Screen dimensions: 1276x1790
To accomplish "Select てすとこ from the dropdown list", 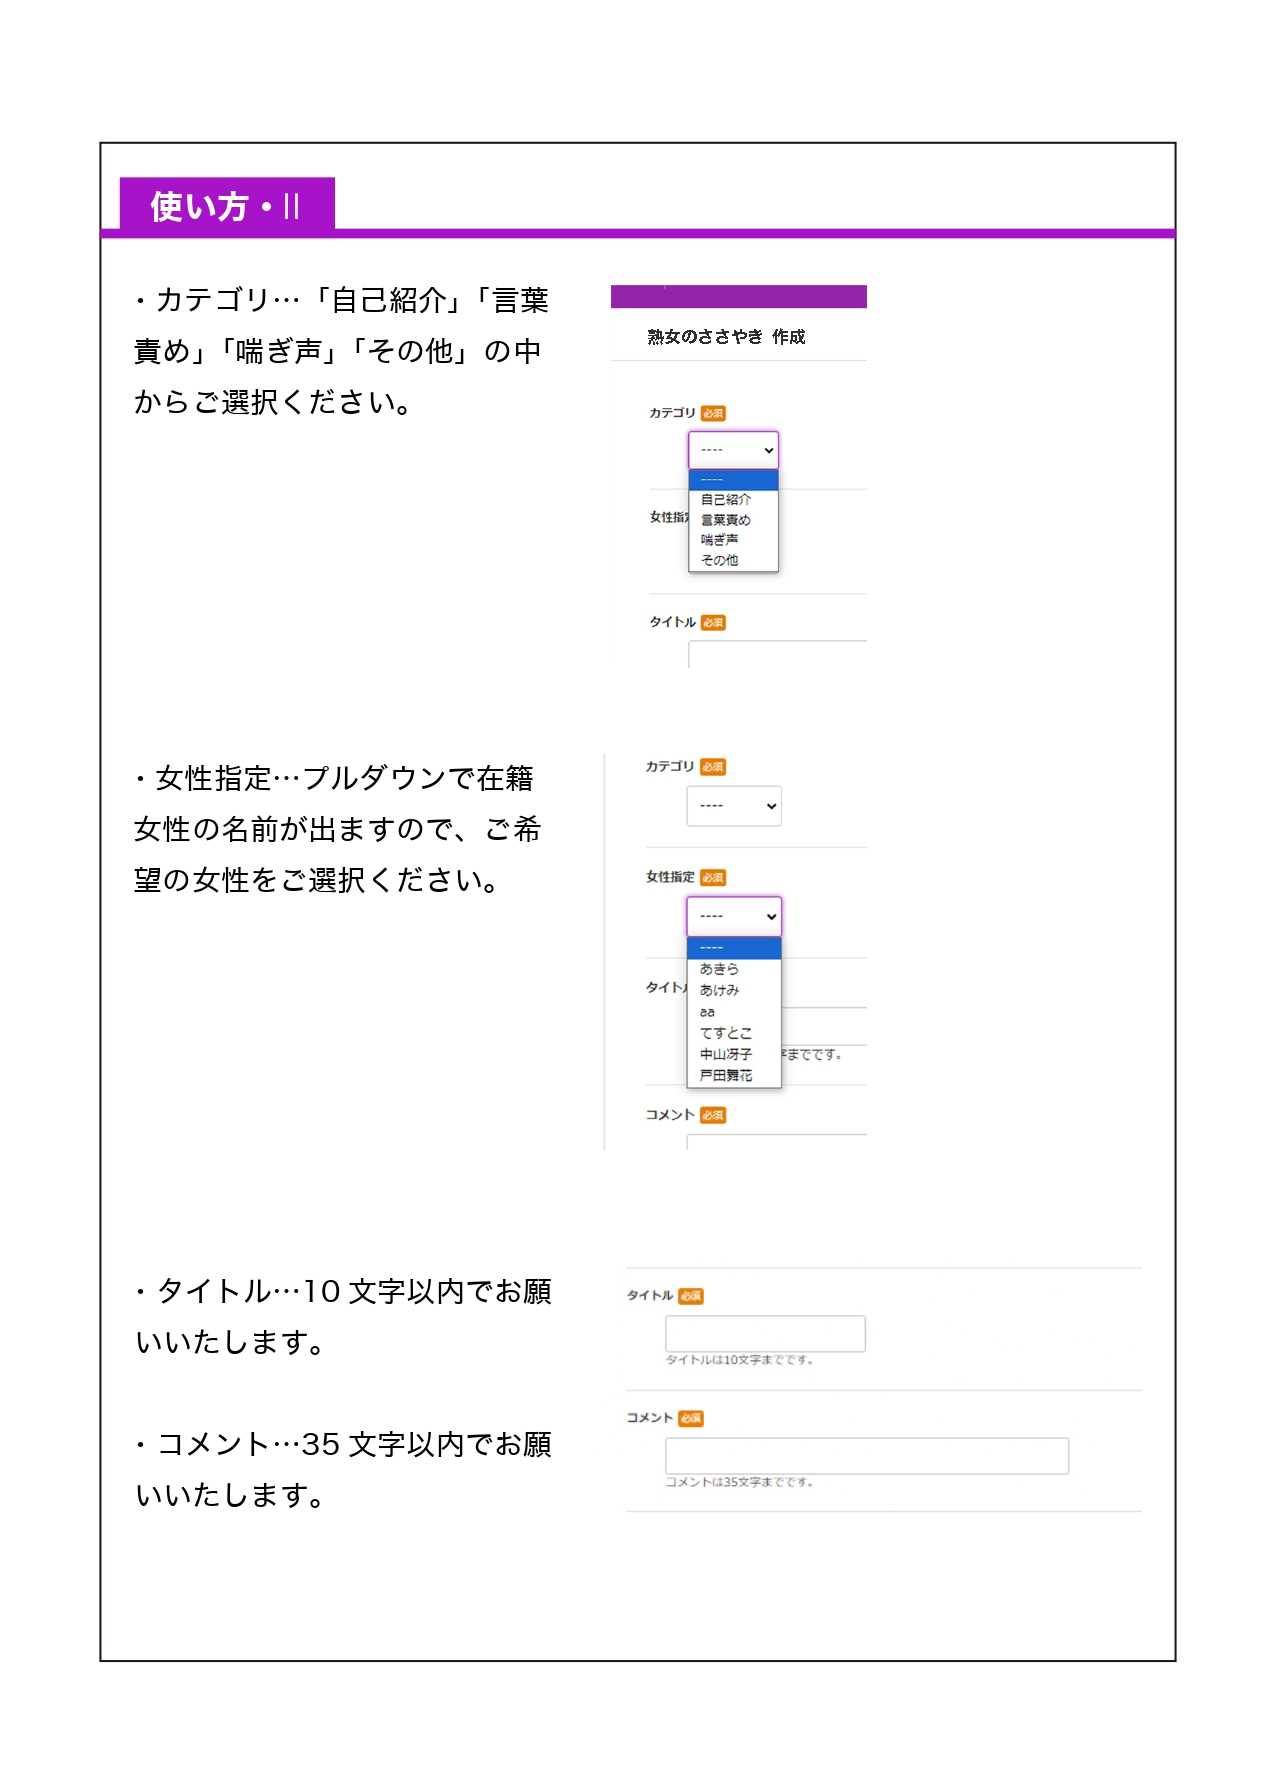I will coord(725,1033).
